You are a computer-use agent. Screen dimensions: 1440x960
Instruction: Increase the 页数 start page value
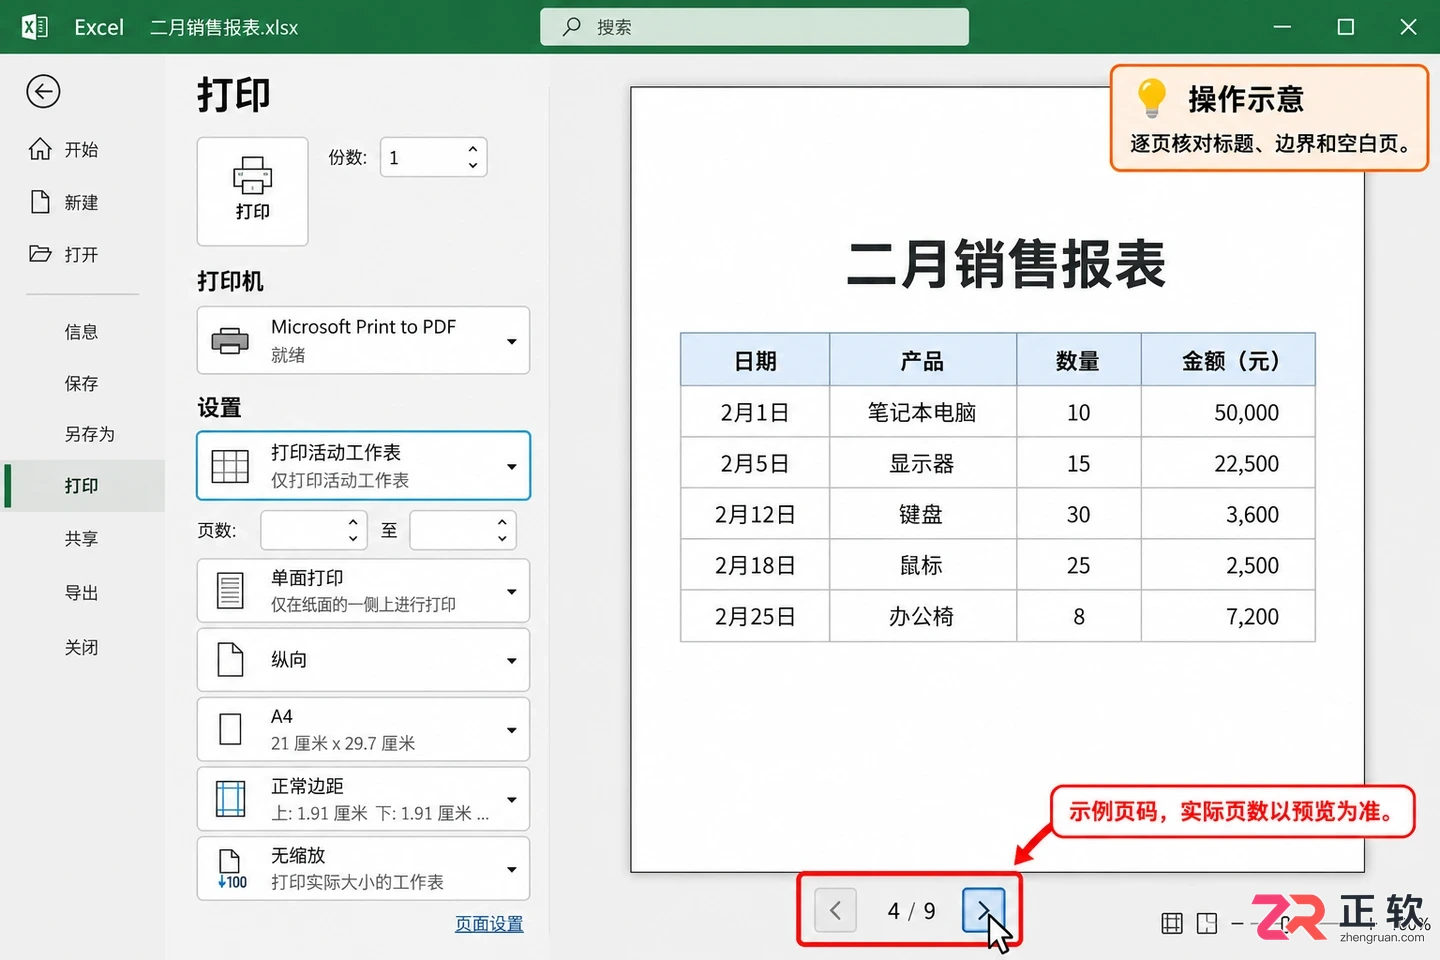[353, 522]
